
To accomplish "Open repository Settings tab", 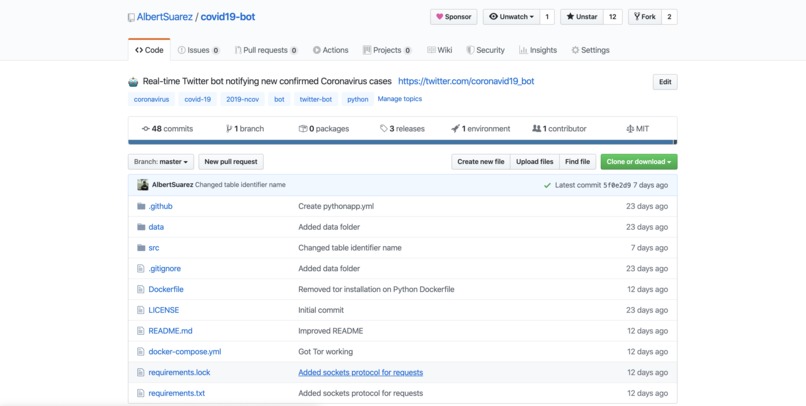I will [590, 50].
